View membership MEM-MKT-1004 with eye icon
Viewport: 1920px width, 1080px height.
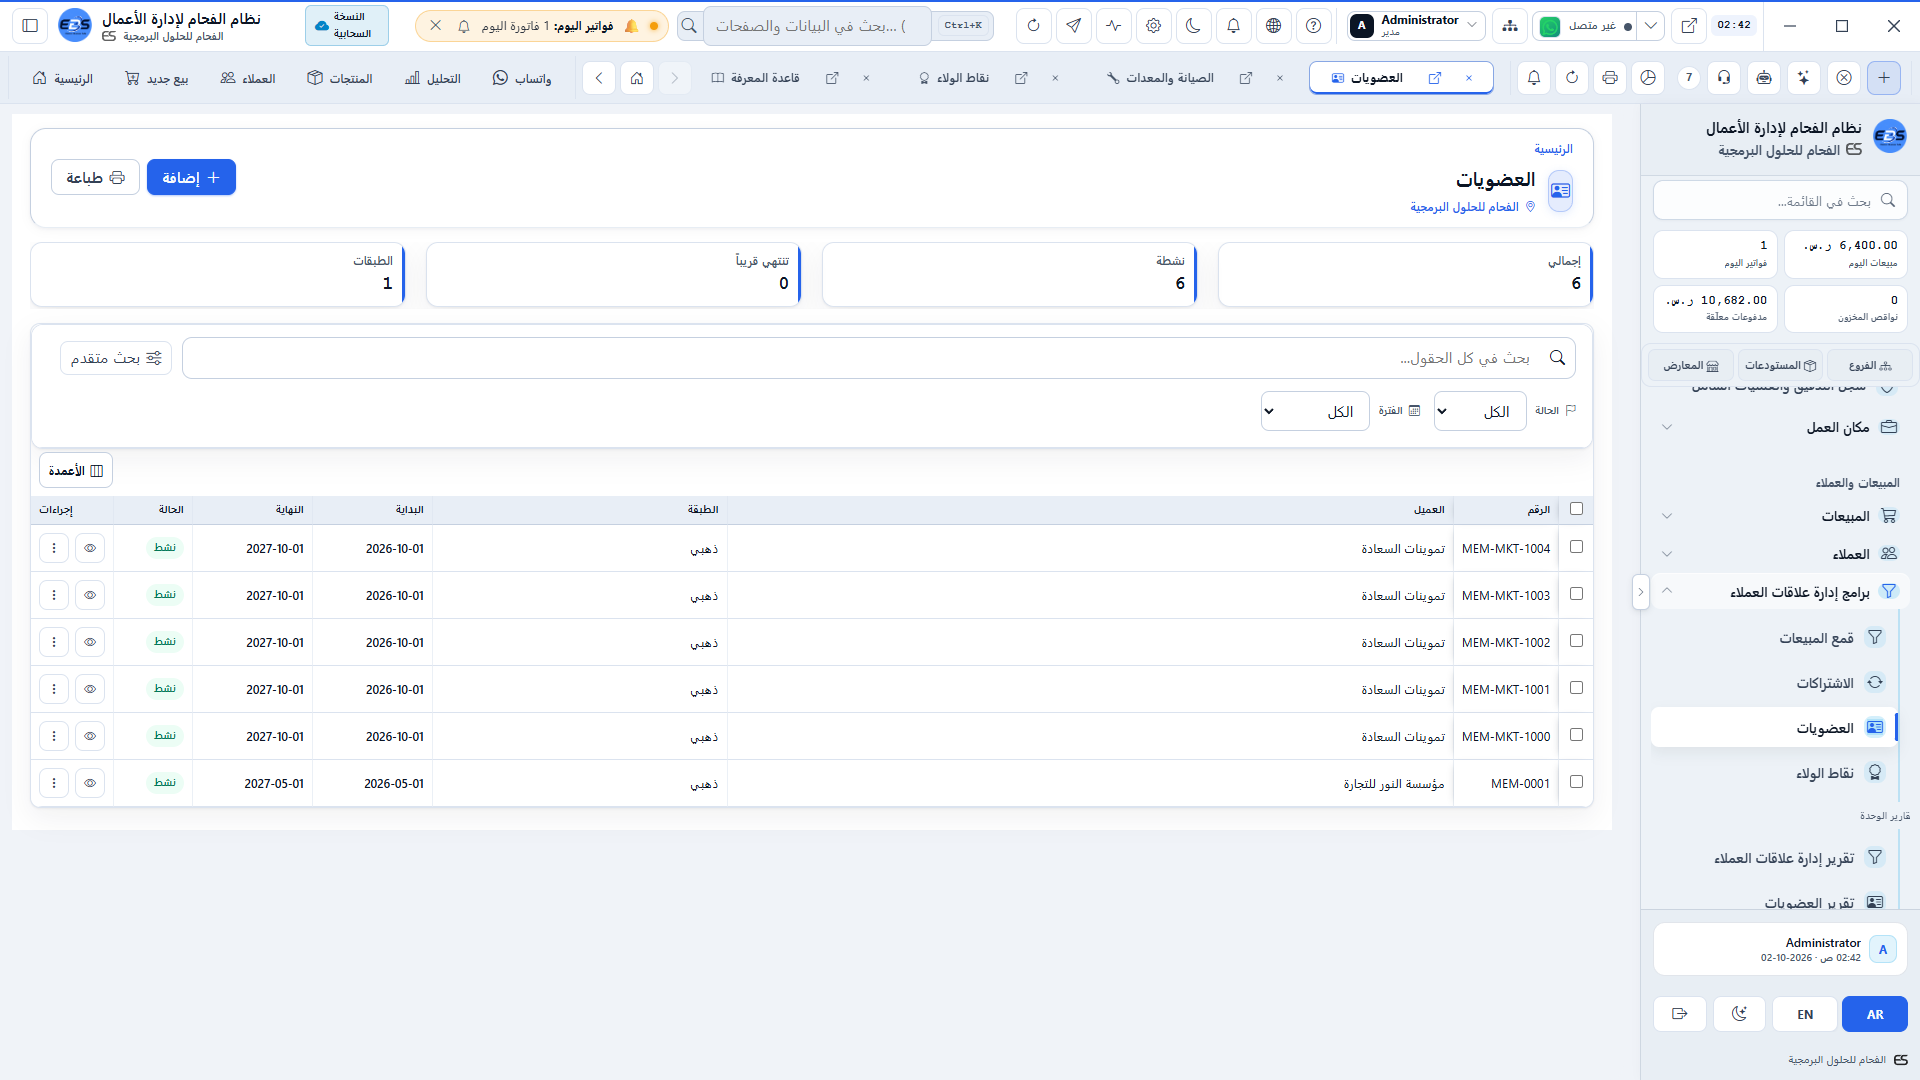click(90, 548)
